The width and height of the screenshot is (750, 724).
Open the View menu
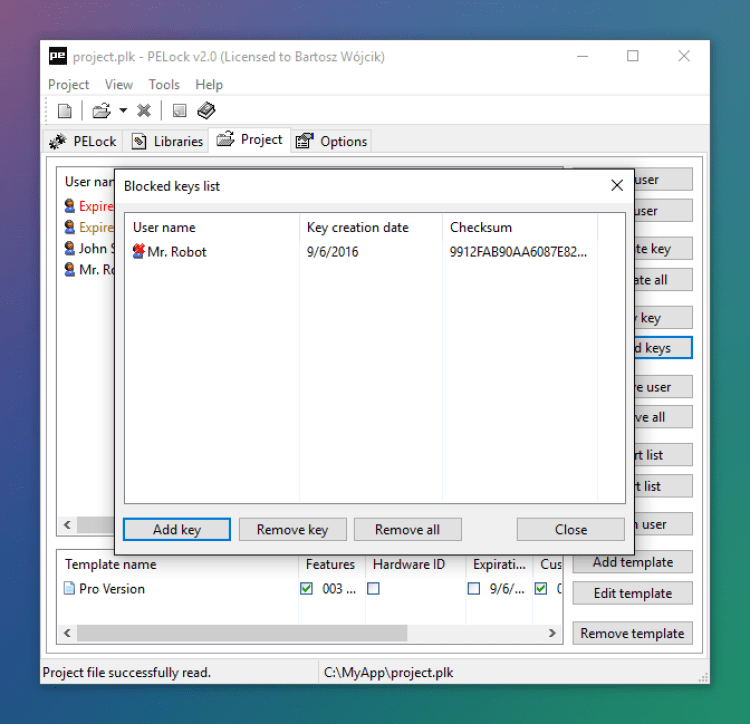(x=119, y=85)
